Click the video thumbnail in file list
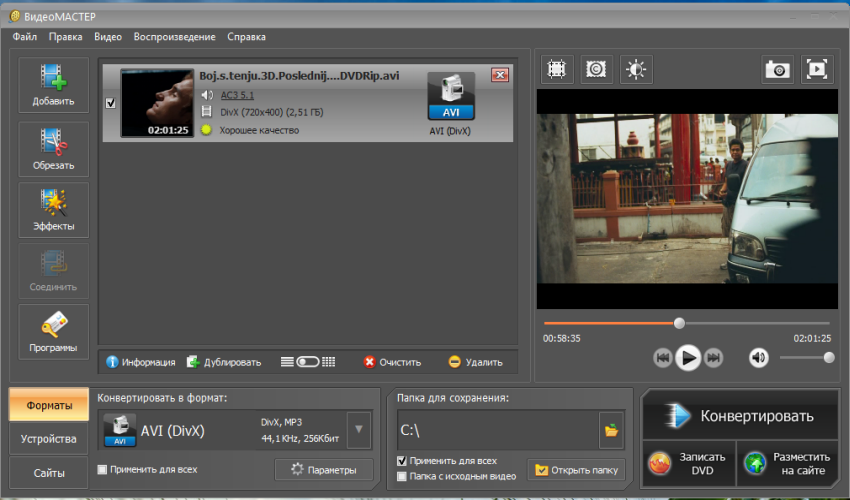The height and width of the screenshot is (500, 850). pyautogui.click(x=157, y=103)
